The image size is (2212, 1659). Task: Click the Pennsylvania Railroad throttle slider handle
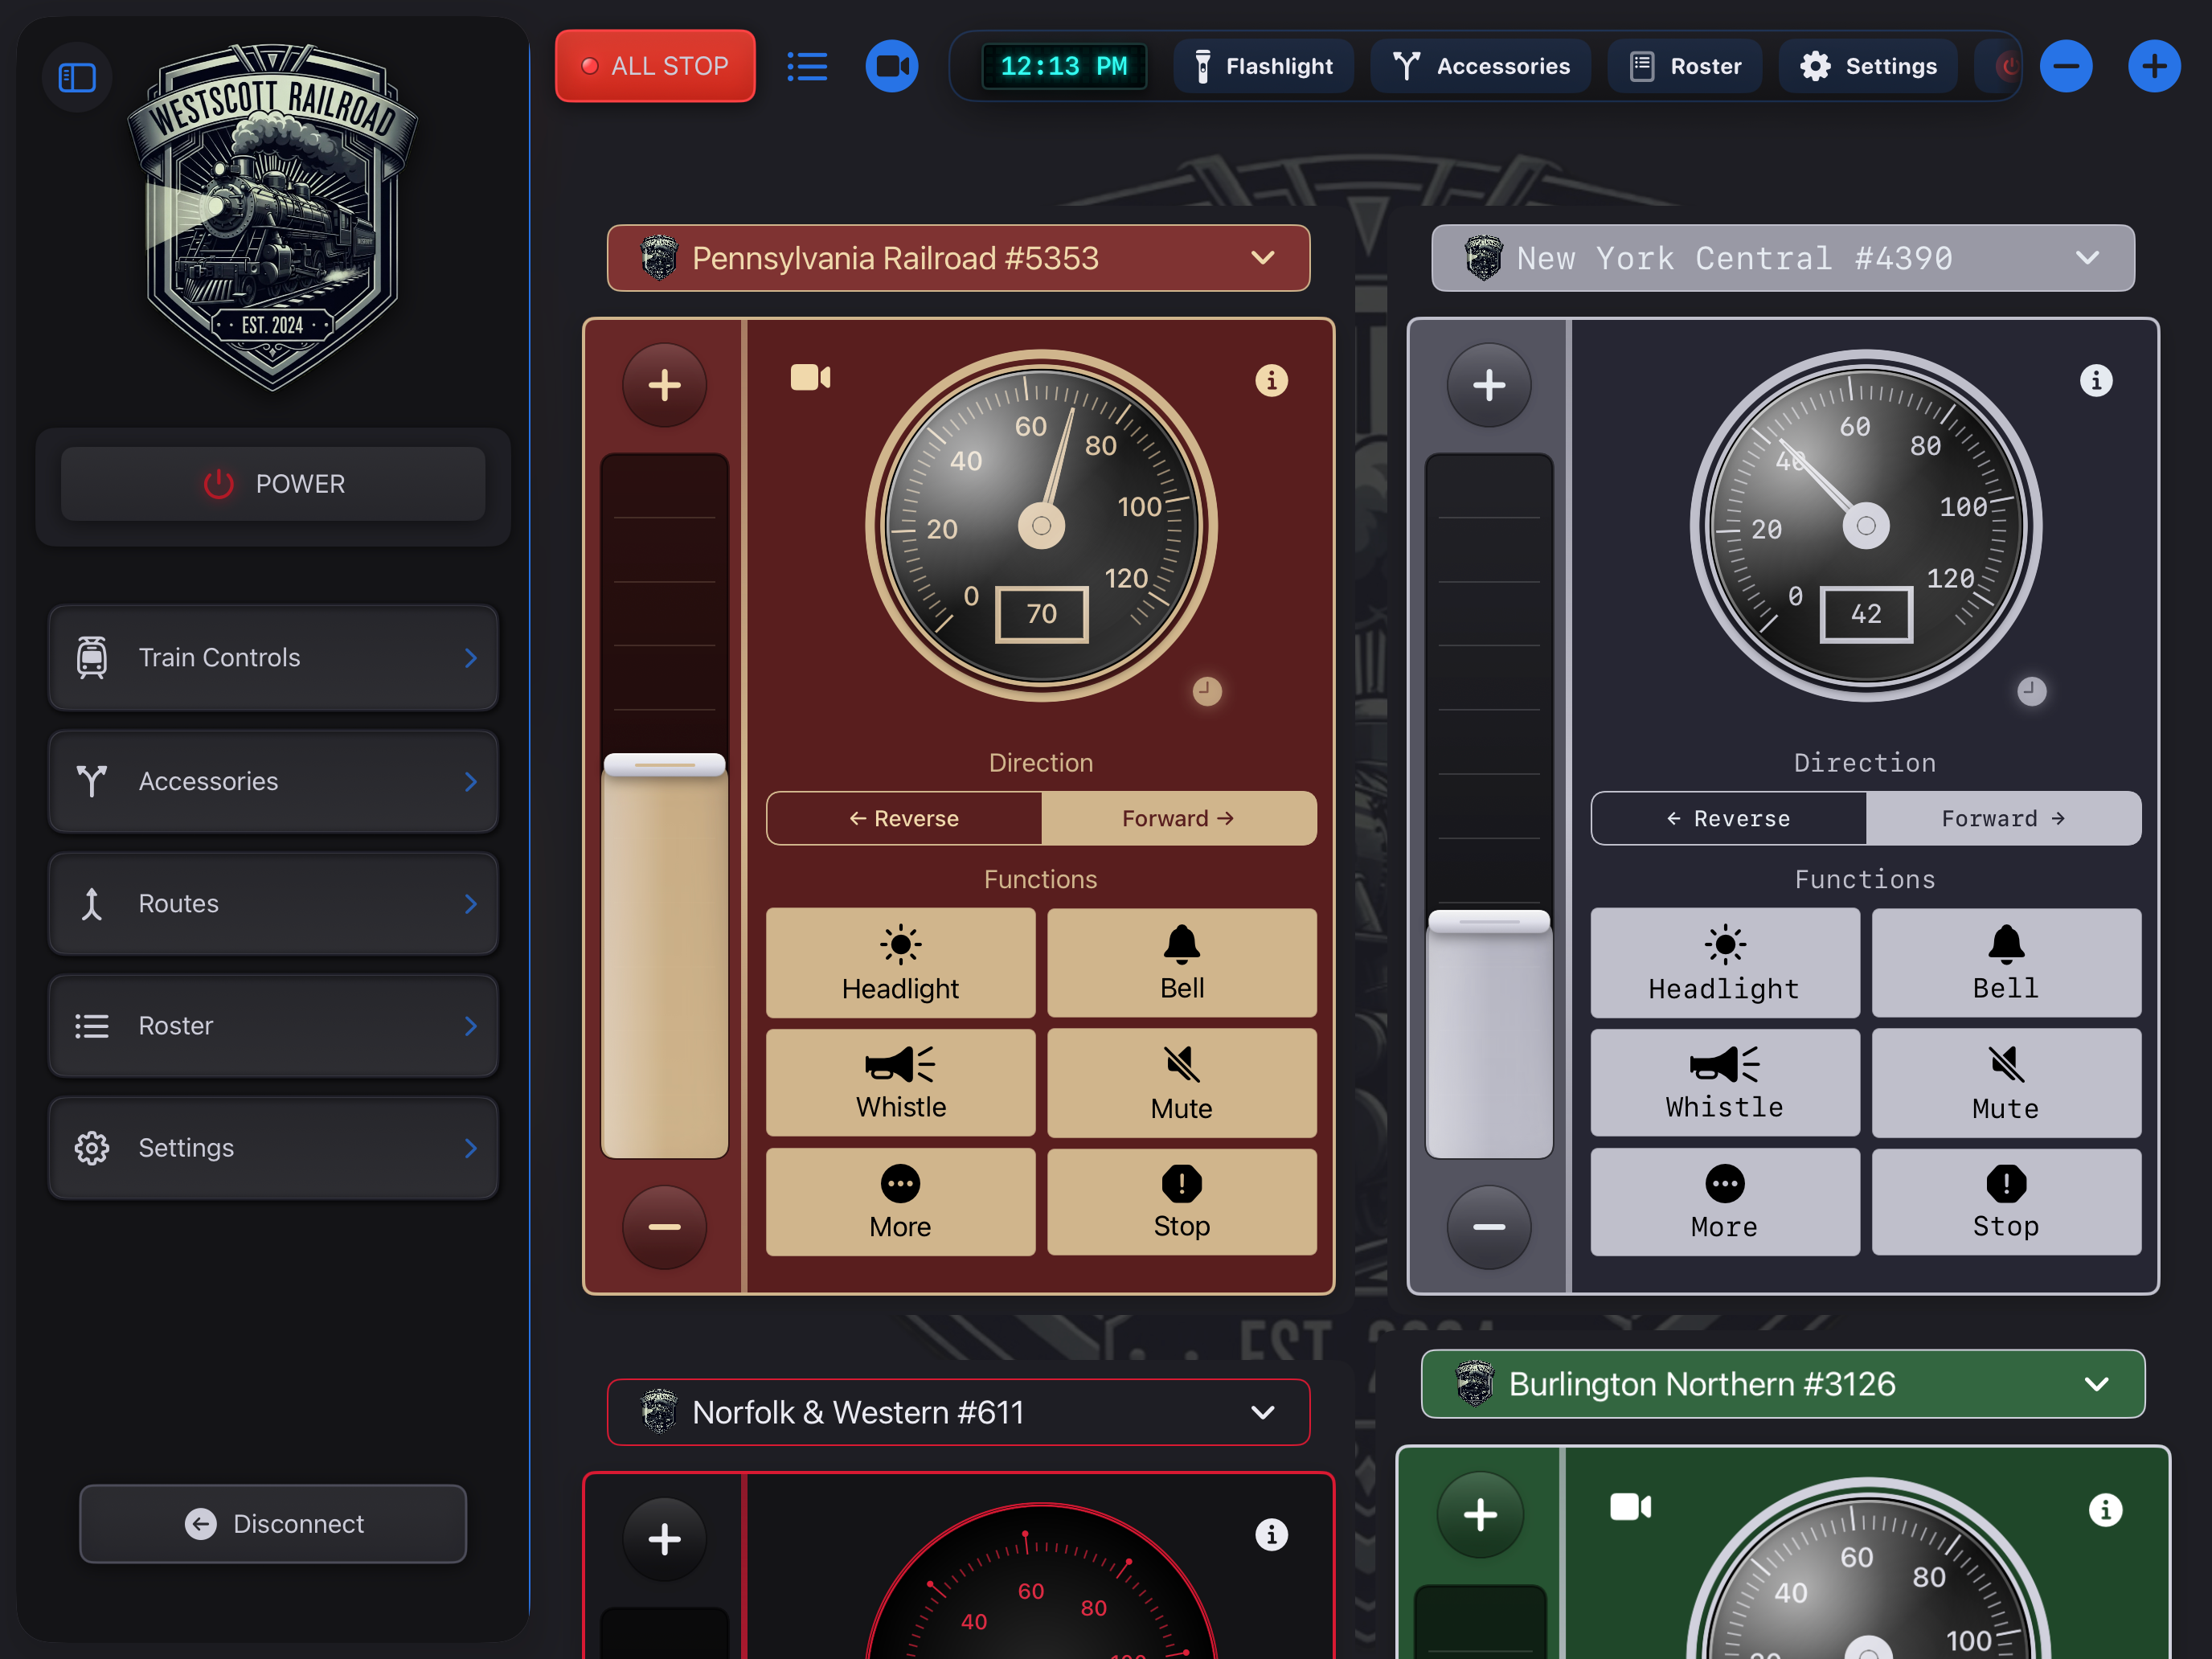pyautogui.click(x=664, y=765)
